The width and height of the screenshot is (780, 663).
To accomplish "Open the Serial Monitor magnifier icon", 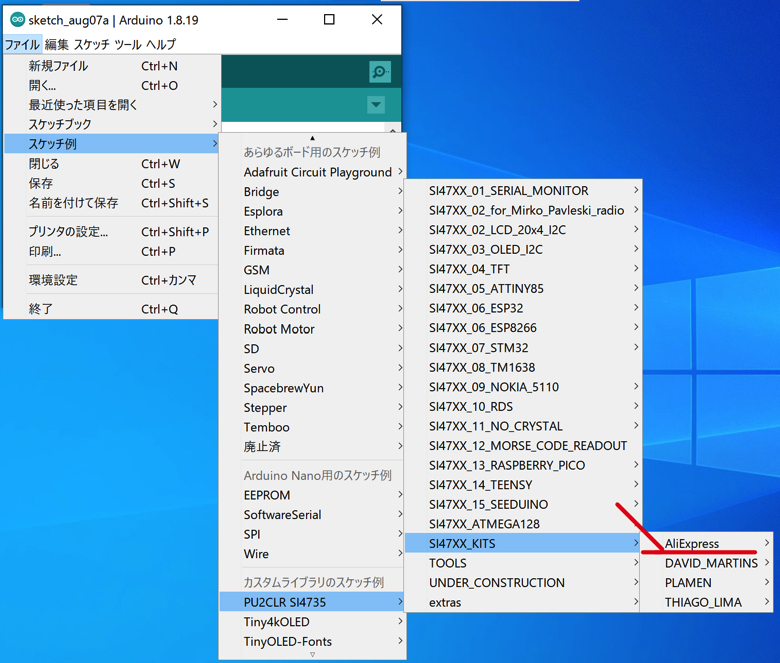I will point(380,72).
